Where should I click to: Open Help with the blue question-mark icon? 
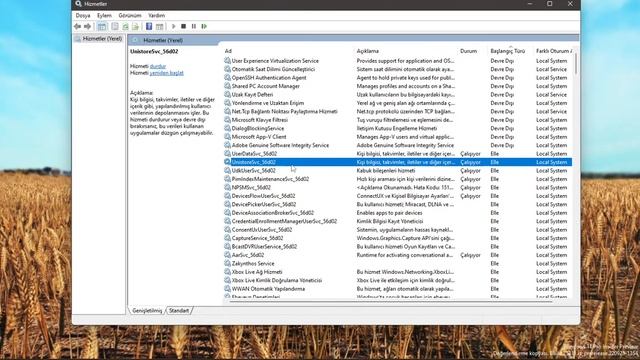point(149,27)
